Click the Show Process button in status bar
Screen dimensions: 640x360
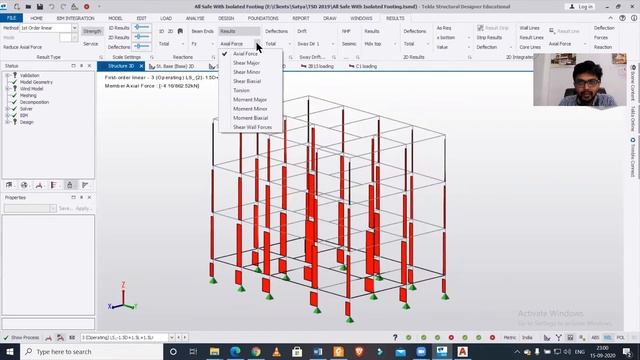22,338
